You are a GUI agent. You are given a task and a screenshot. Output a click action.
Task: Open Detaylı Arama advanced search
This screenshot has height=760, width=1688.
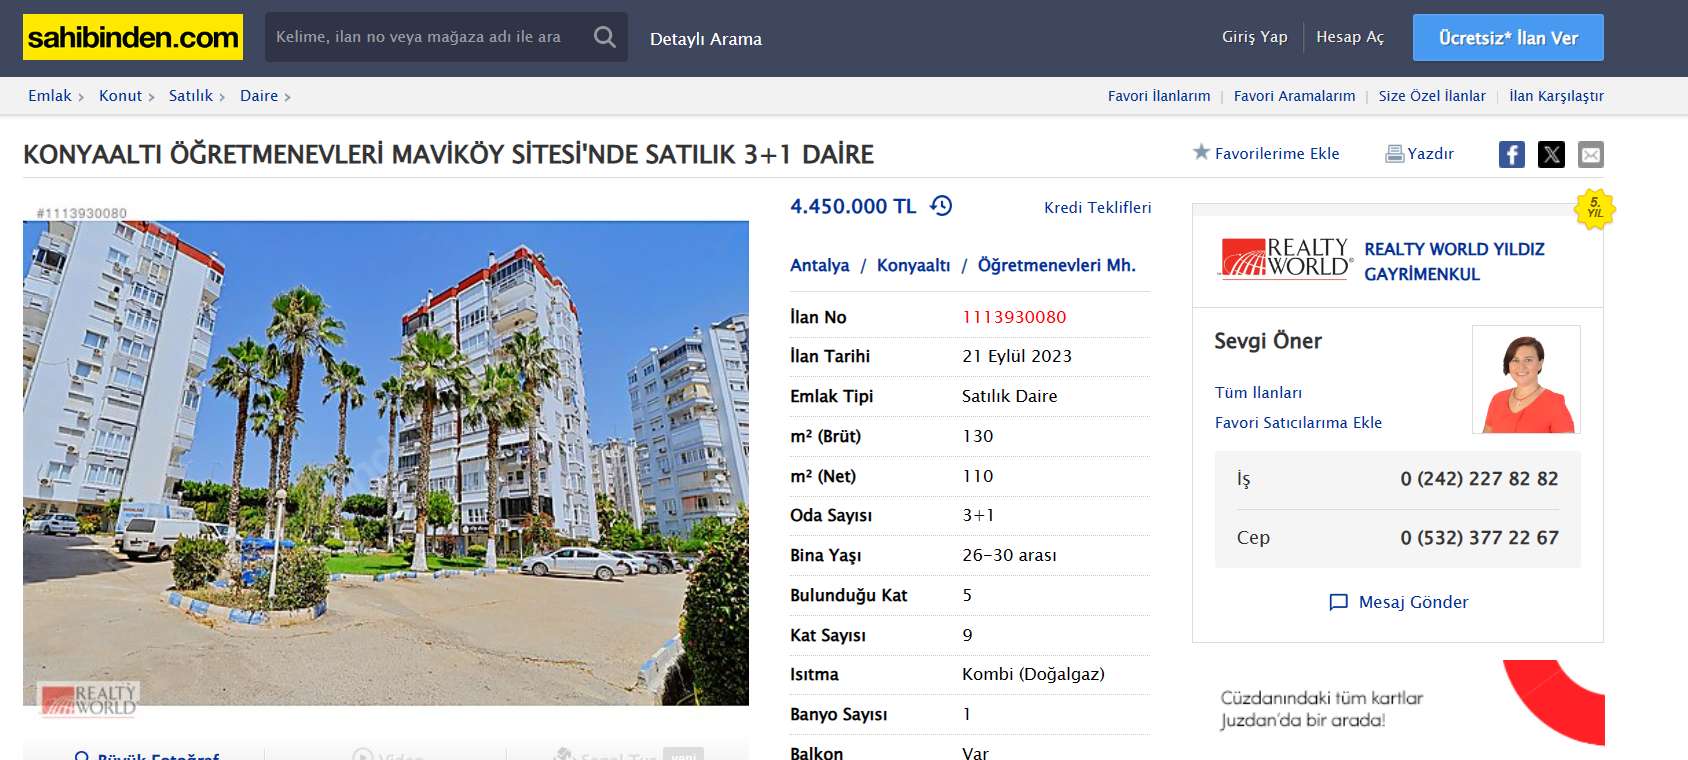[706, 39]
